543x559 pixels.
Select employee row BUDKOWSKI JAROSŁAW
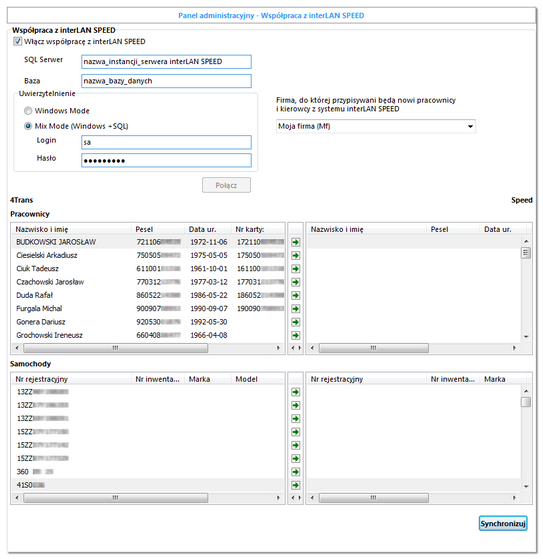point(148,242)
